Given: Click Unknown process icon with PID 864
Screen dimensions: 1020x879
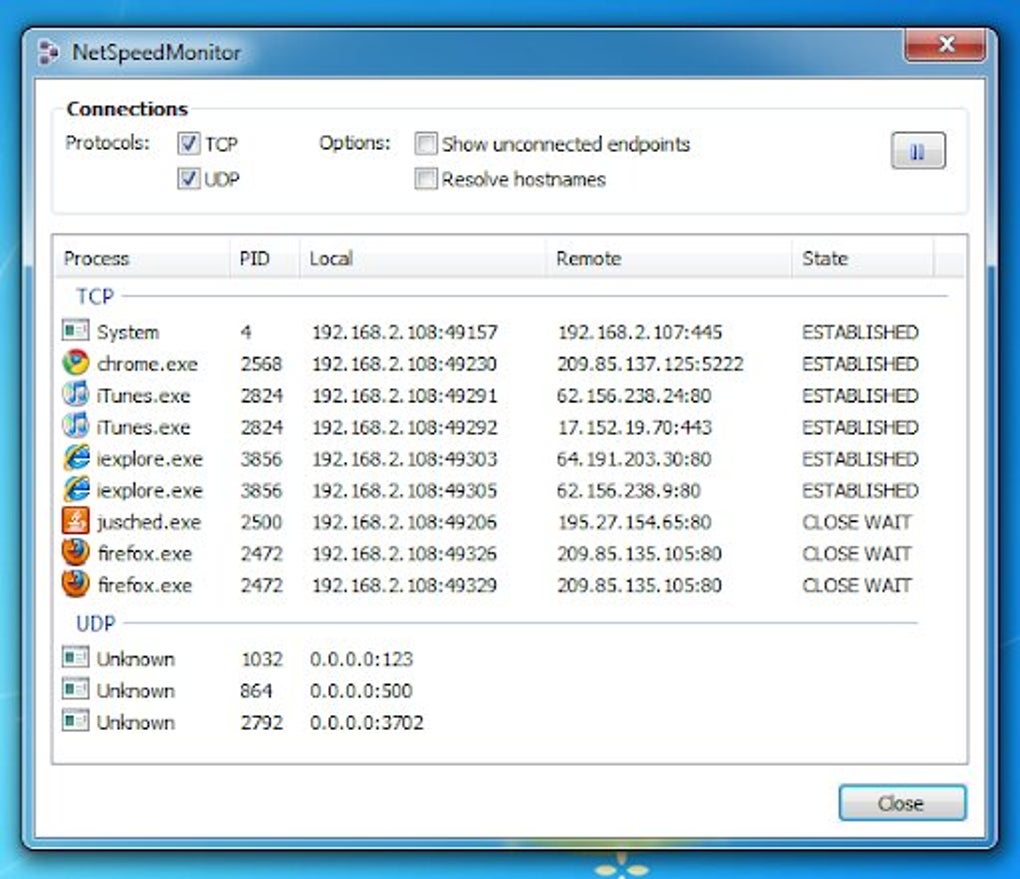Looking at the screenshot, I should pos(75,689).
